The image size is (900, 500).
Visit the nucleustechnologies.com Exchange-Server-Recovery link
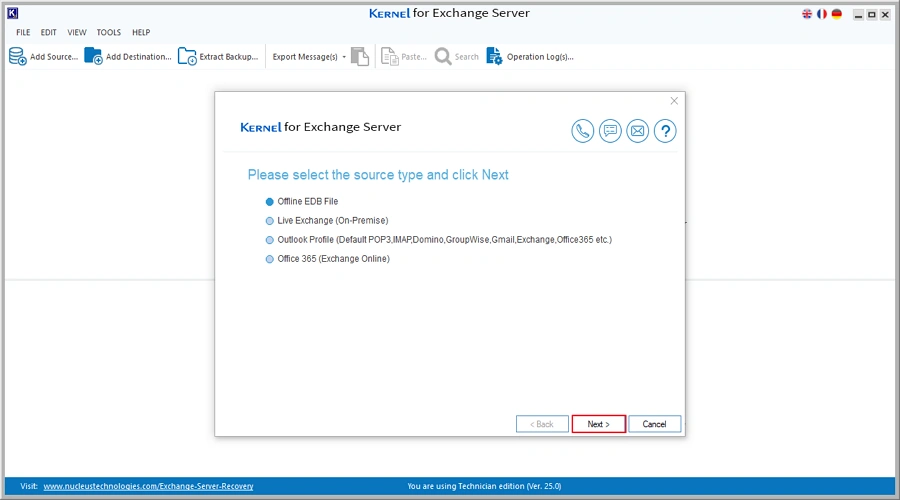[148, 486]
